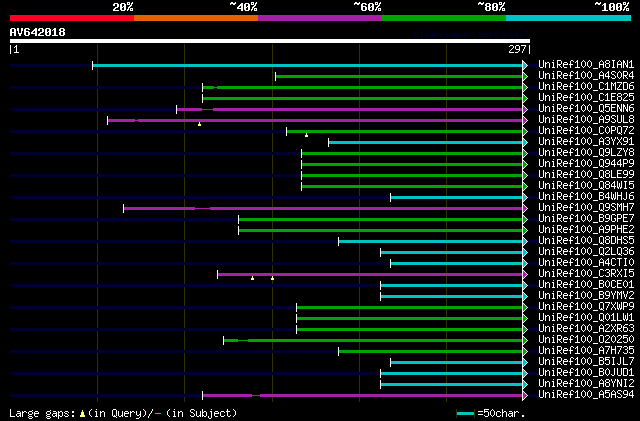Click the purple ~60% identity legend segment
The height and width of the screenshot is (421, 640).
click(320, 18)
